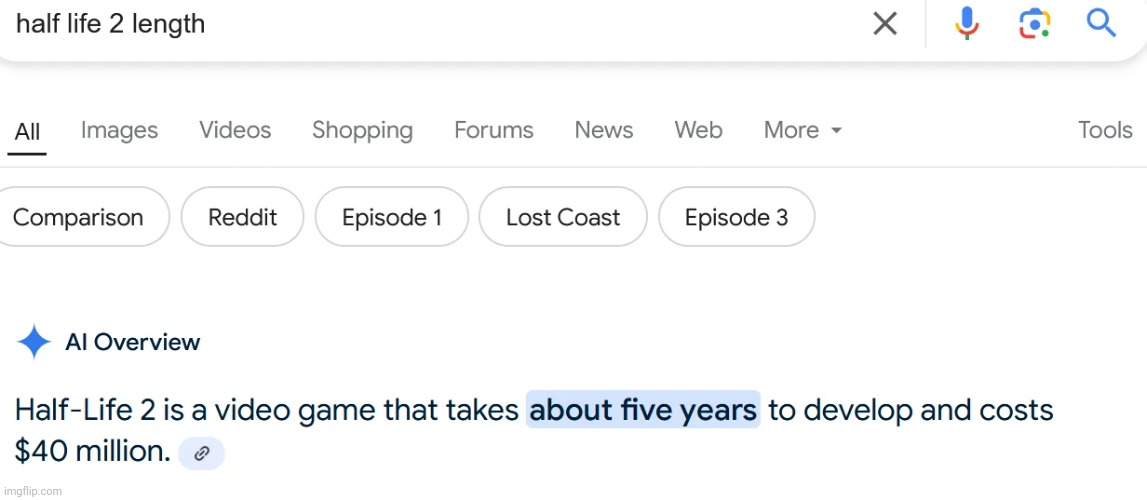
Task: Expand the More dropdown menu
Action: click(802, 130)
